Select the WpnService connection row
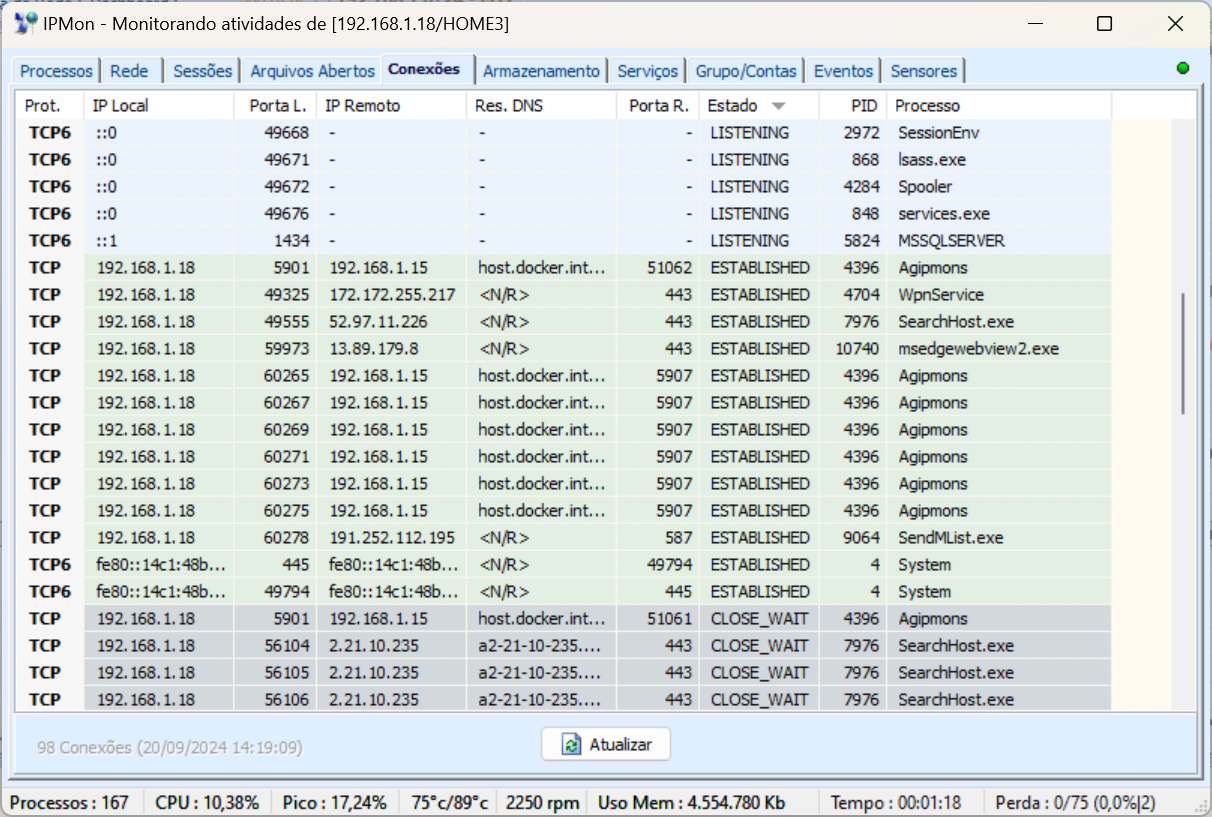The height and width of the screenshot is (817, 1212). click(564, 295)
